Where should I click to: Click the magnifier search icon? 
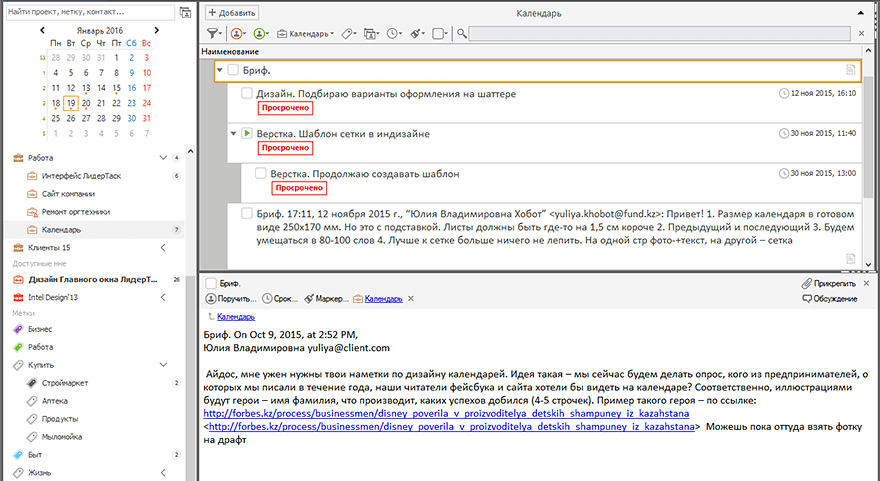461,34
